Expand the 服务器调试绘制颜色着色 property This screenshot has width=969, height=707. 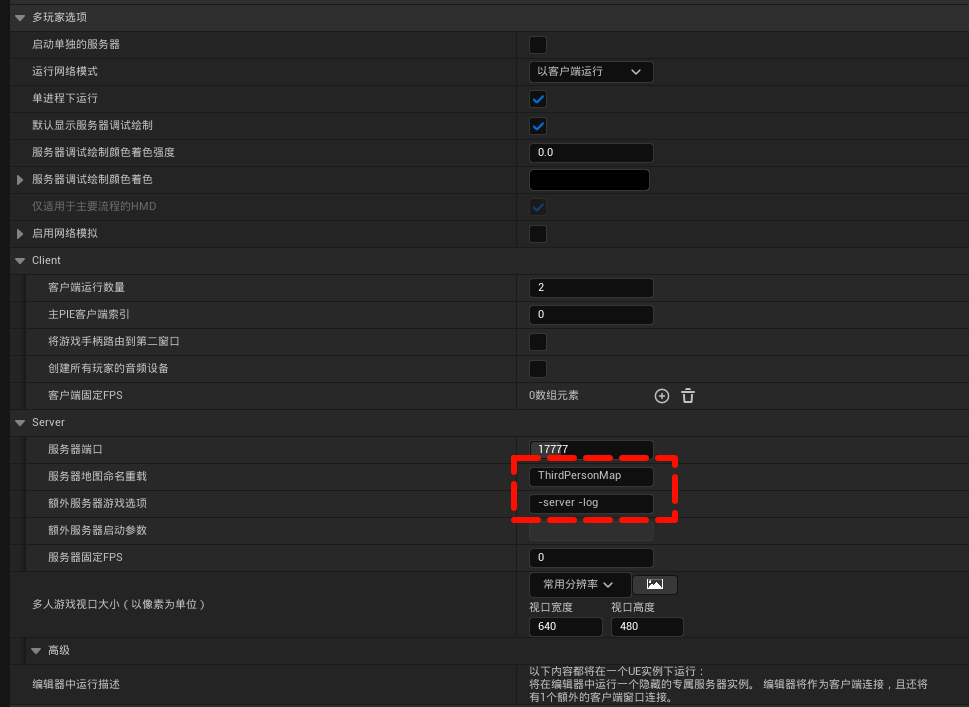click(20, 179)
